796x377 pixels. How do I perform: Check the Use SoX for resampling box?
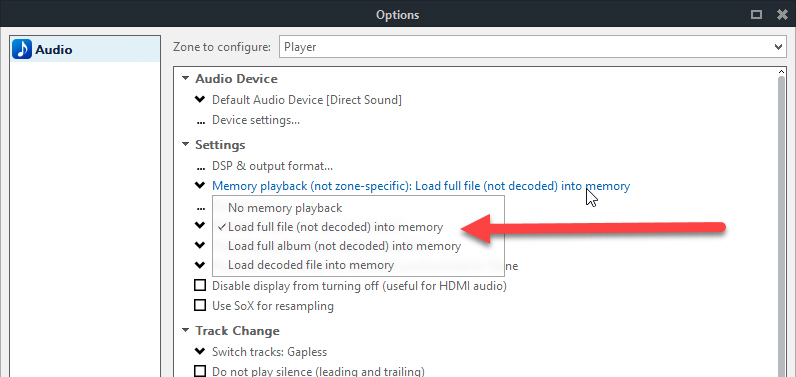coord(201,305)
